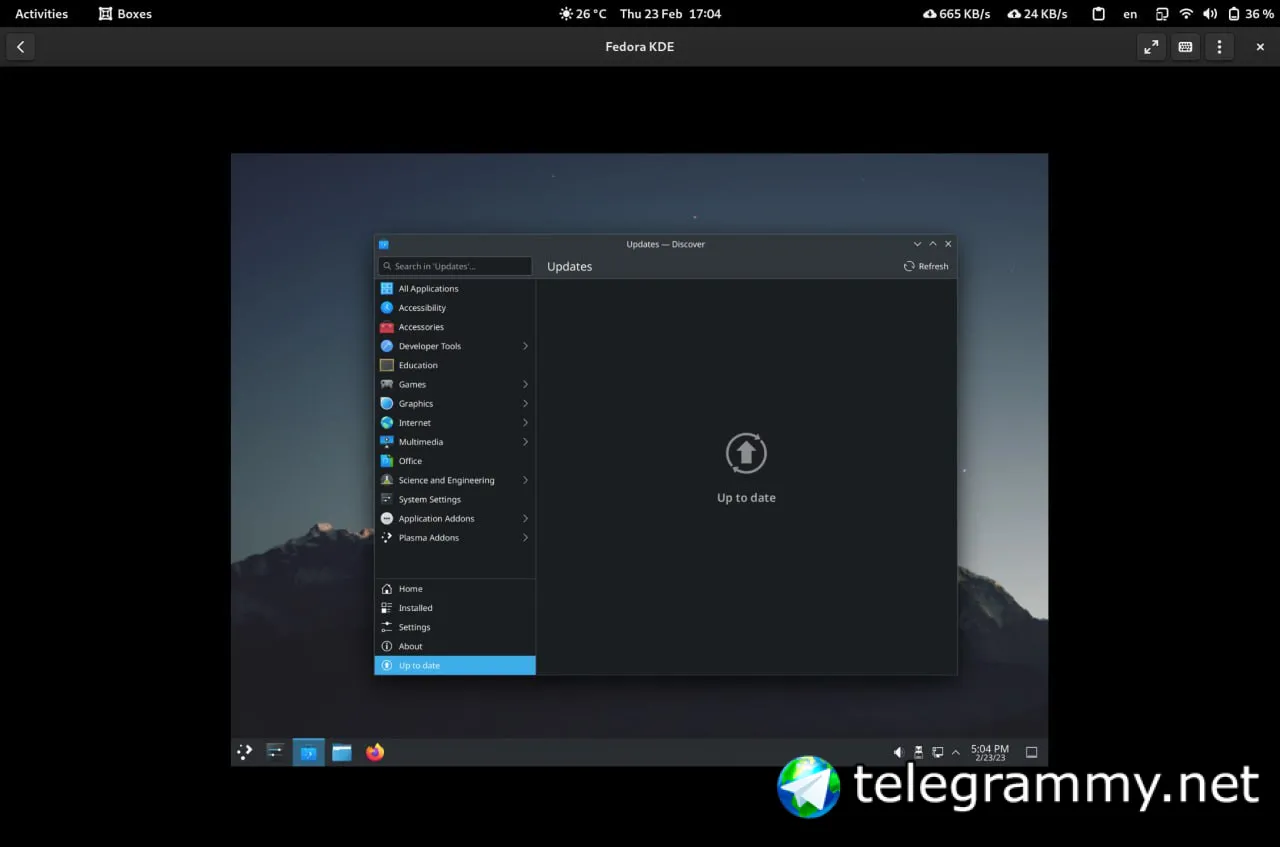The width and height of the screenshot is (1280, 847).
Task: Open the Boxes three-dot menu
Action: coord(1219,47)
